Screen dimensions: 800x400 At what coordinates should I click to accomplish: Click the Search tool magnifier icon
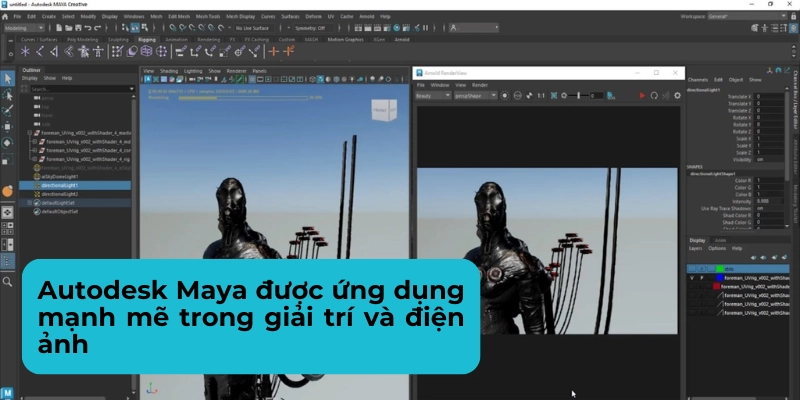7,282
